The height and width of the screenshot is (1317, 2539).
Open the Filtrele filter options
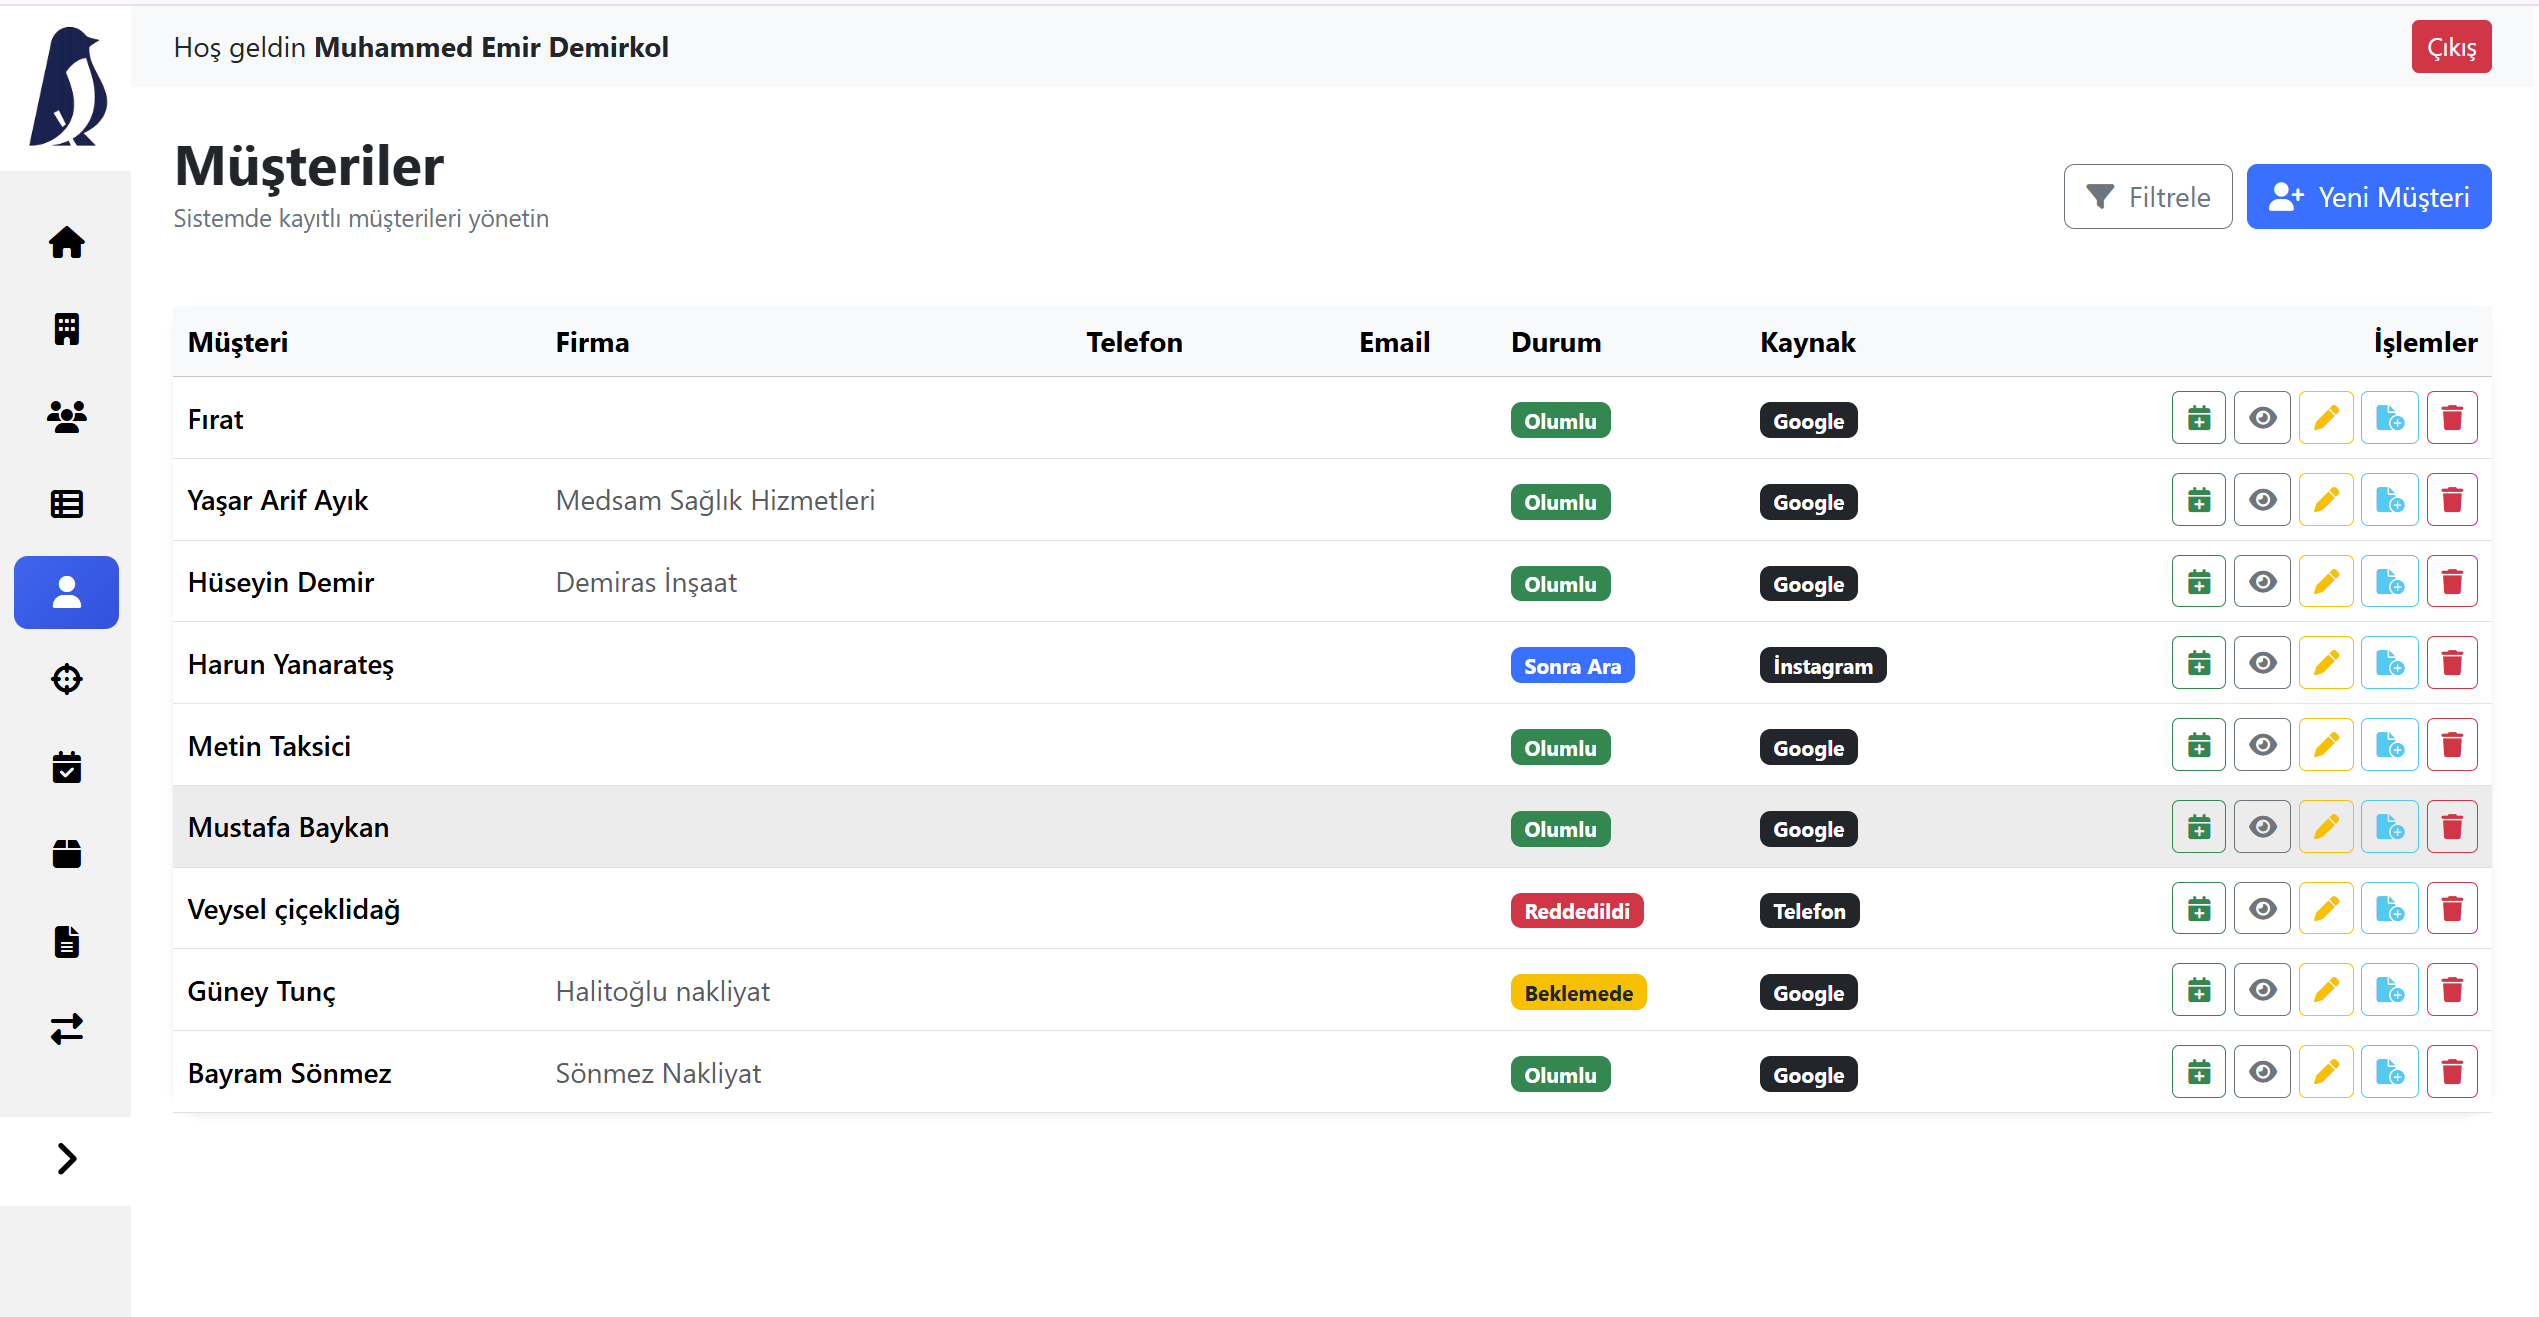point(2147,197)
